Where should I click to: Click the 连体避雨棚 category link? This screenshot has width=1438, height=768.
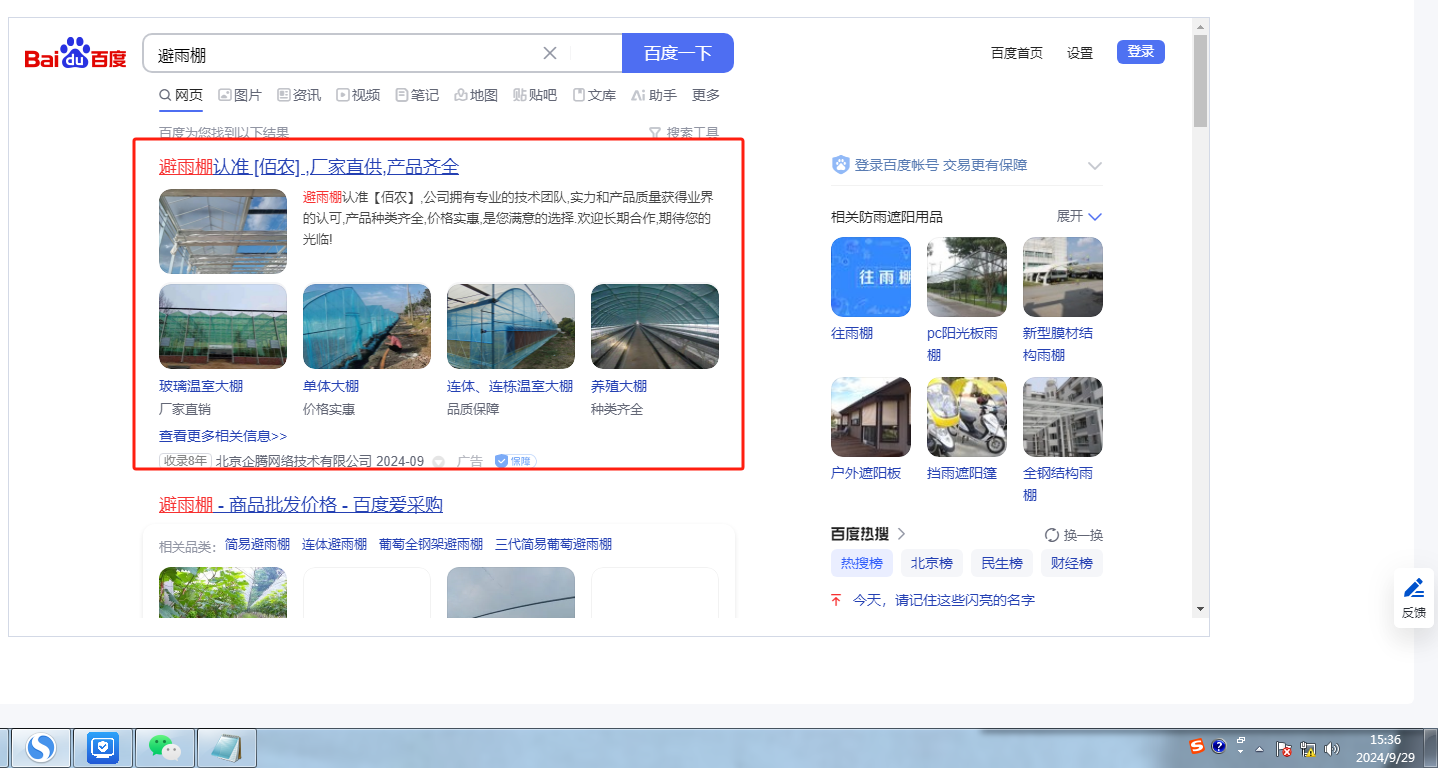pos(335,544)
